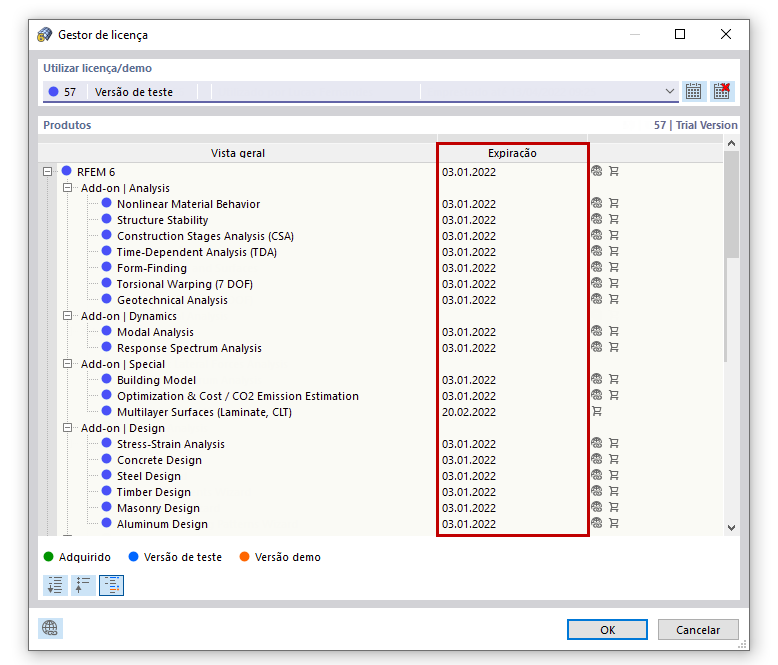Click cart icon for Nonlinear Material Behavior
The height and width of the screenshot is (665, 778).
614,203
